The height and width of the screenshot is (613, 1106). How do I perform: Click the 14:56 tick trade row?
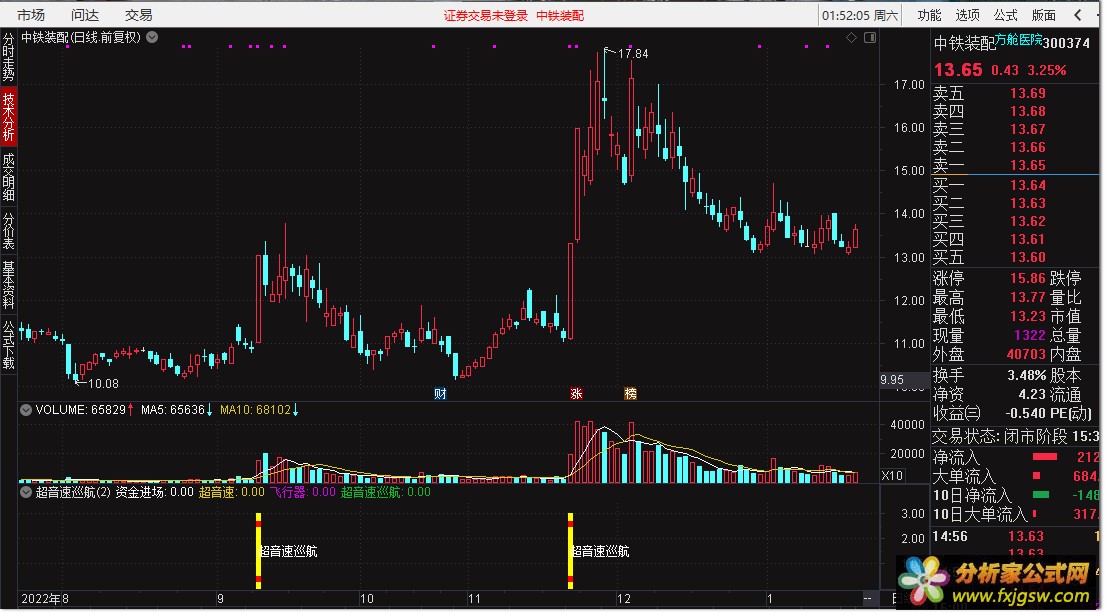click(x=1014, y=536)
